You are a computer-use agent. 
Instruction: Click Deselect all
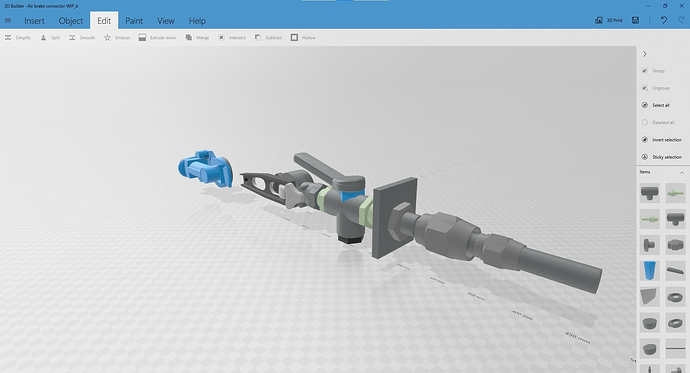click(658, 122)
